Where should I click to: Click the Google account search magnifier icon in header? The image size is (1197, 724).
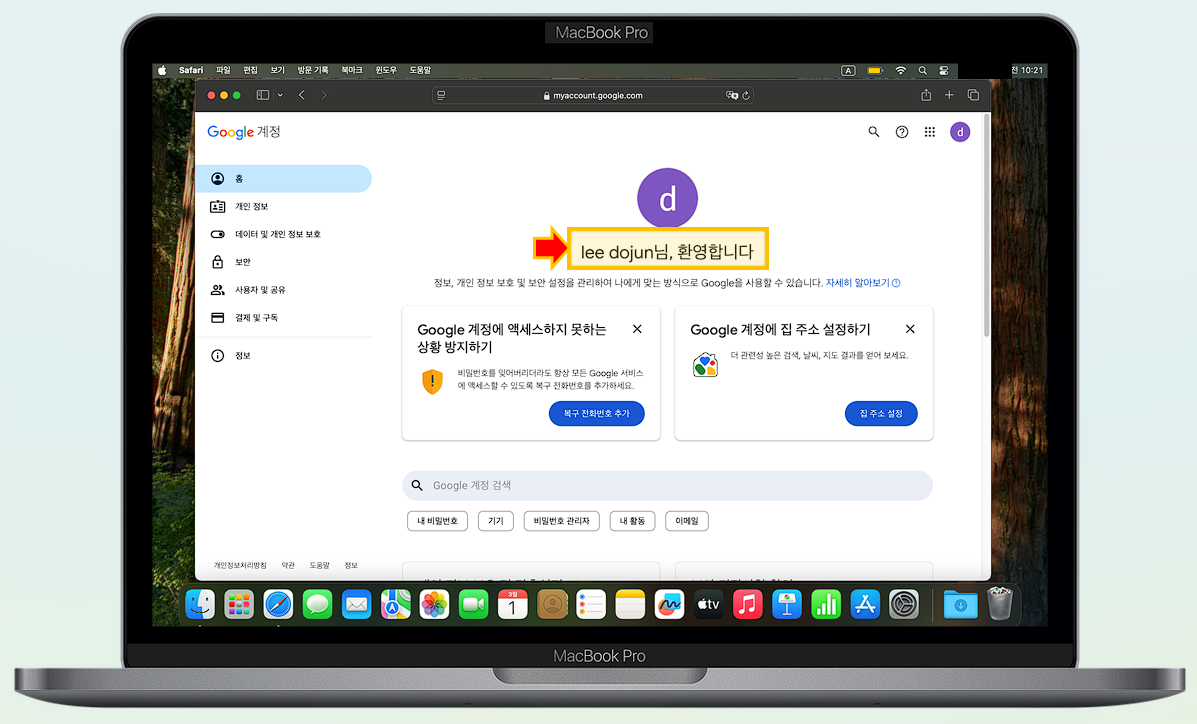point(873,132)
